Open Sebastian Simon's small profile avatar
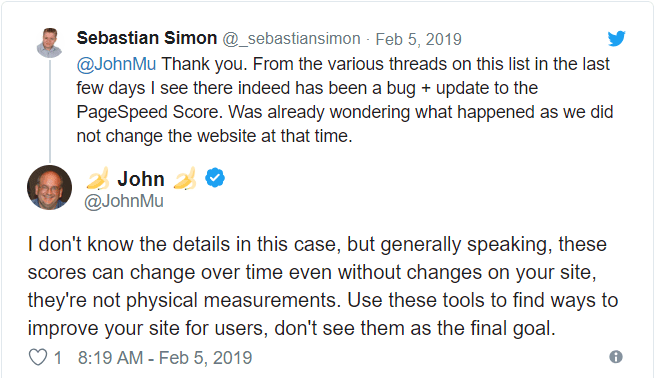 [x=49, y=43]
